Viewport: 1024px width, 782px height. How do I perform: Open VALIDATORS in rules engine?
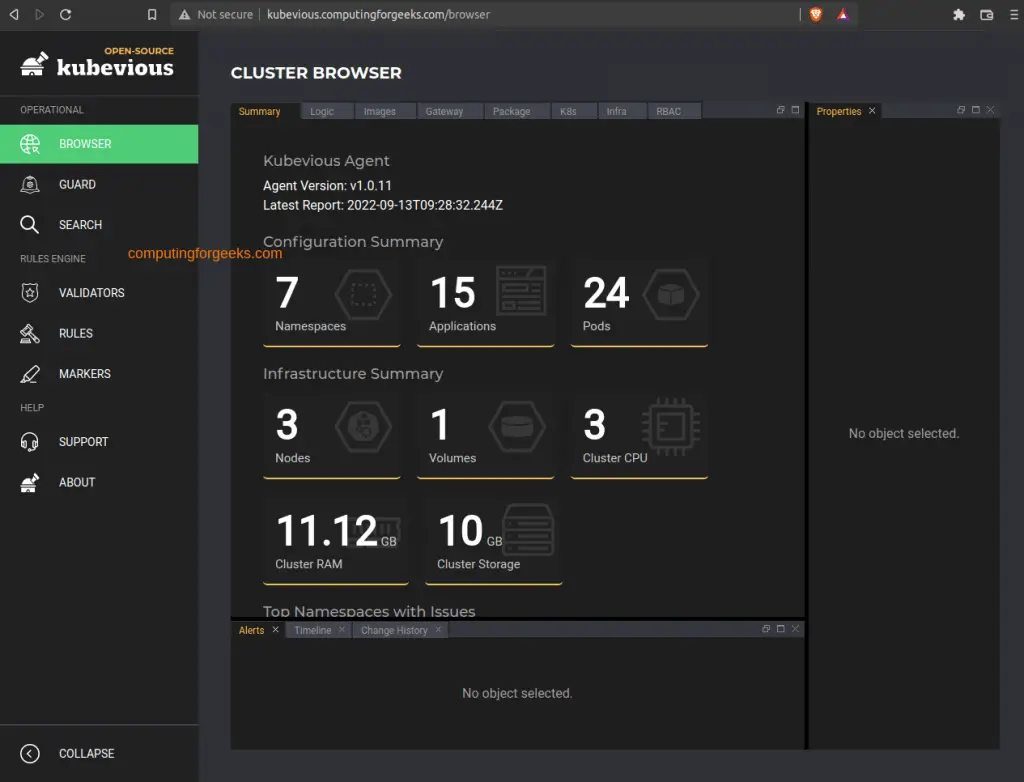[x=91, y=293]
